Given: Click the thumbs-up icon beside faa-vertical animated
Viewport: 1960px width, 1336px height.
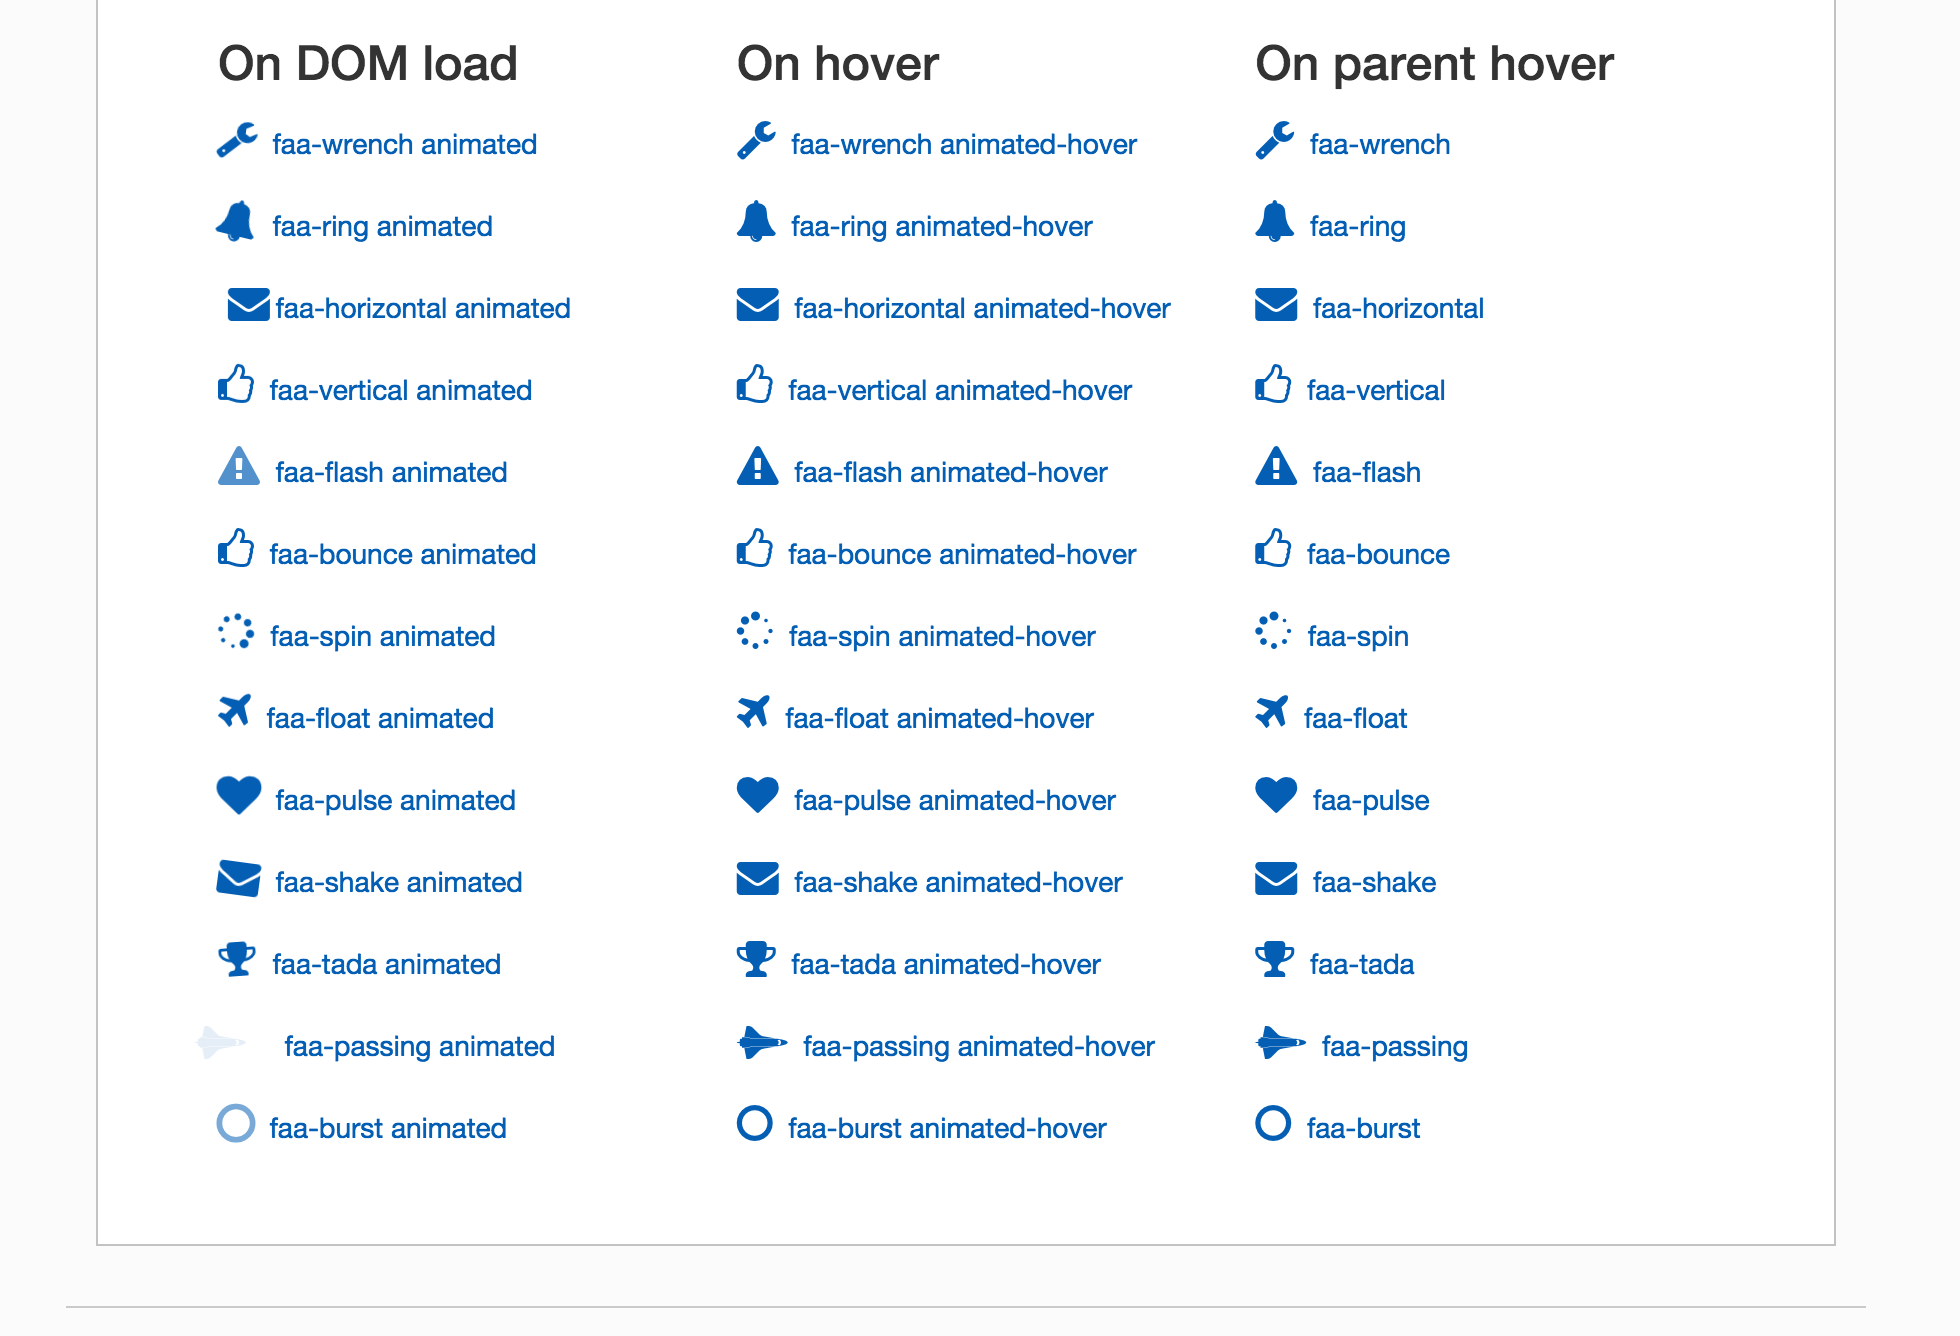Looking at the screenshot, I should coord(236,384).
